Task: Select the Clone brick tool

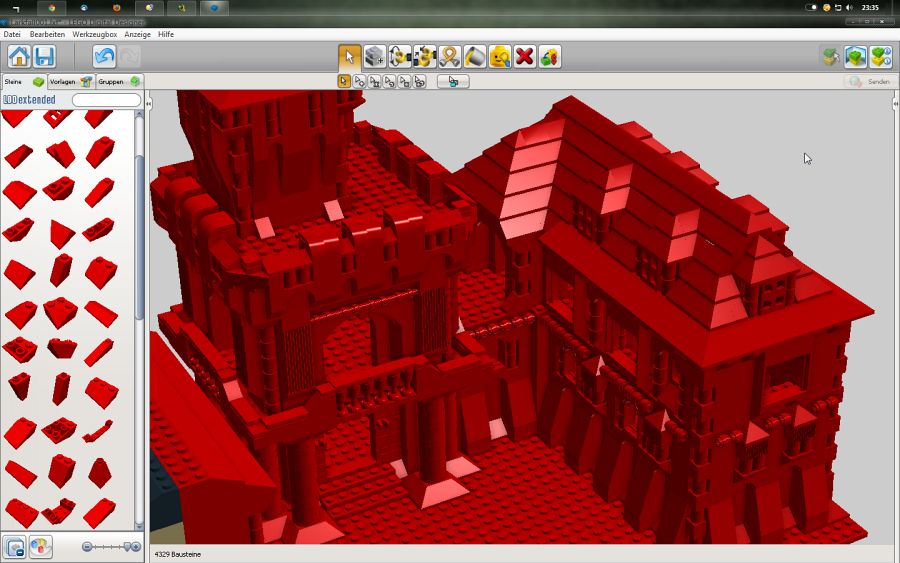Action: [x=375, y=56]
